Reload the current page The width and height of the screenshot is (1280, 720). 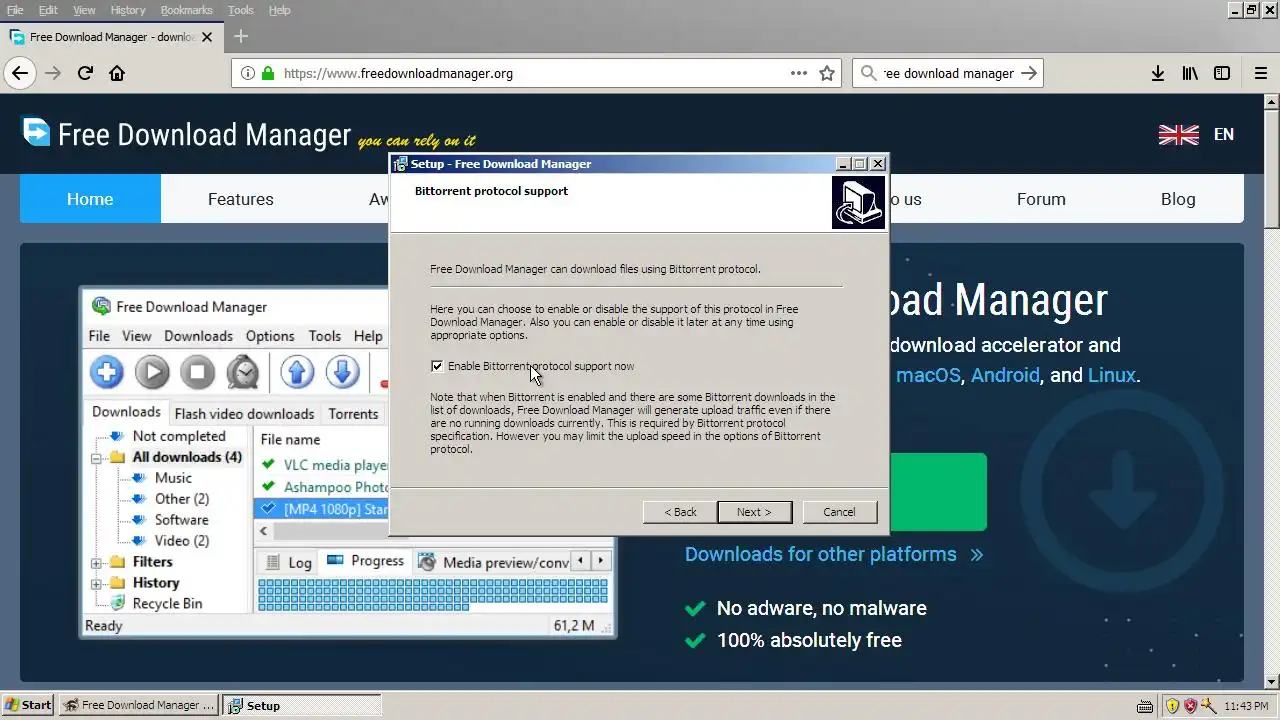click(85, 73)
